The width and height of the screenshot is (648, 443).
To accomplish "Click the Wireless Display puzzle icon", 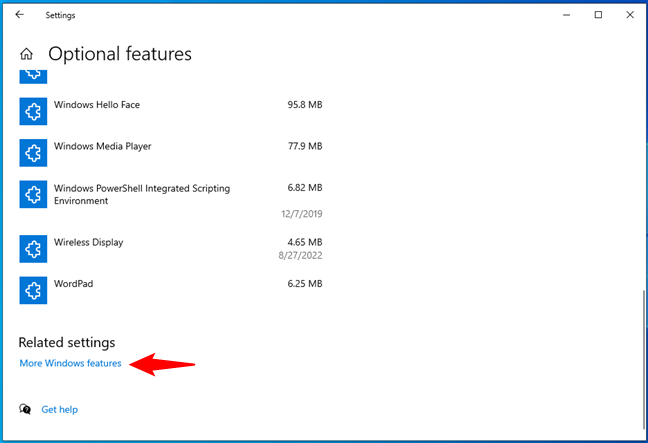I will pyautogui.click(x=33, y=249).
